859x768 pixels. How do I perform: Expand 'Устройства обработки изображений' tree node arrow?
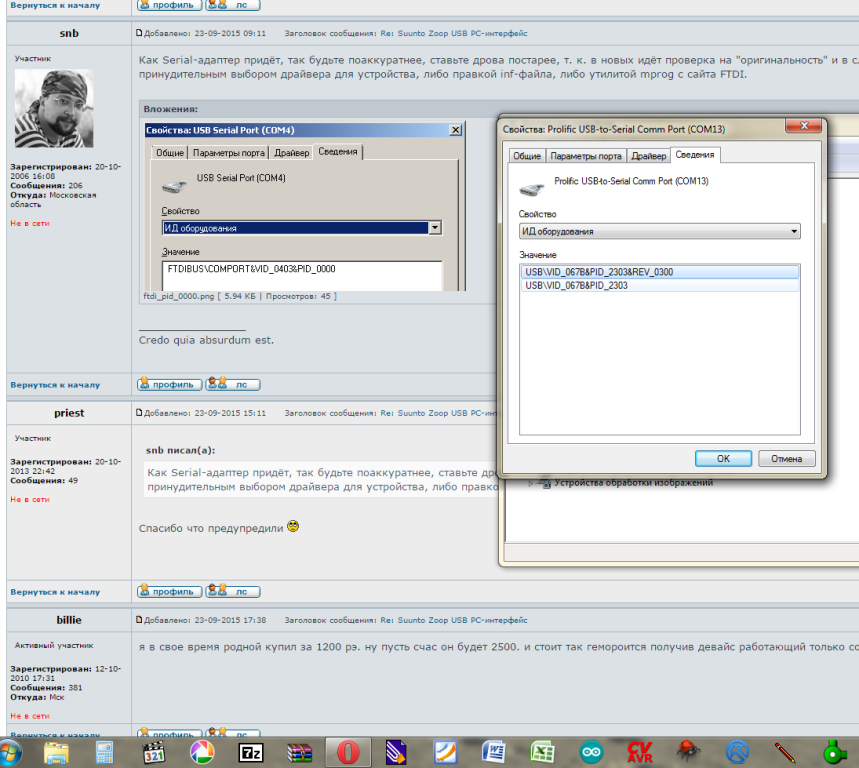[x=530, y=483]
